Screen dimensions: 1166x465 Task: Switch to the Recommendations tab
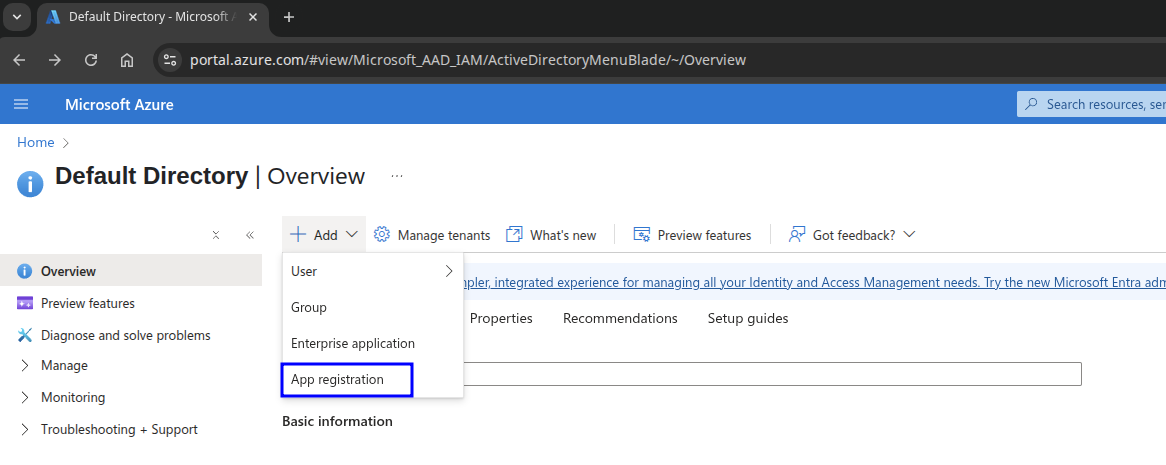click(x=620, y=318)
